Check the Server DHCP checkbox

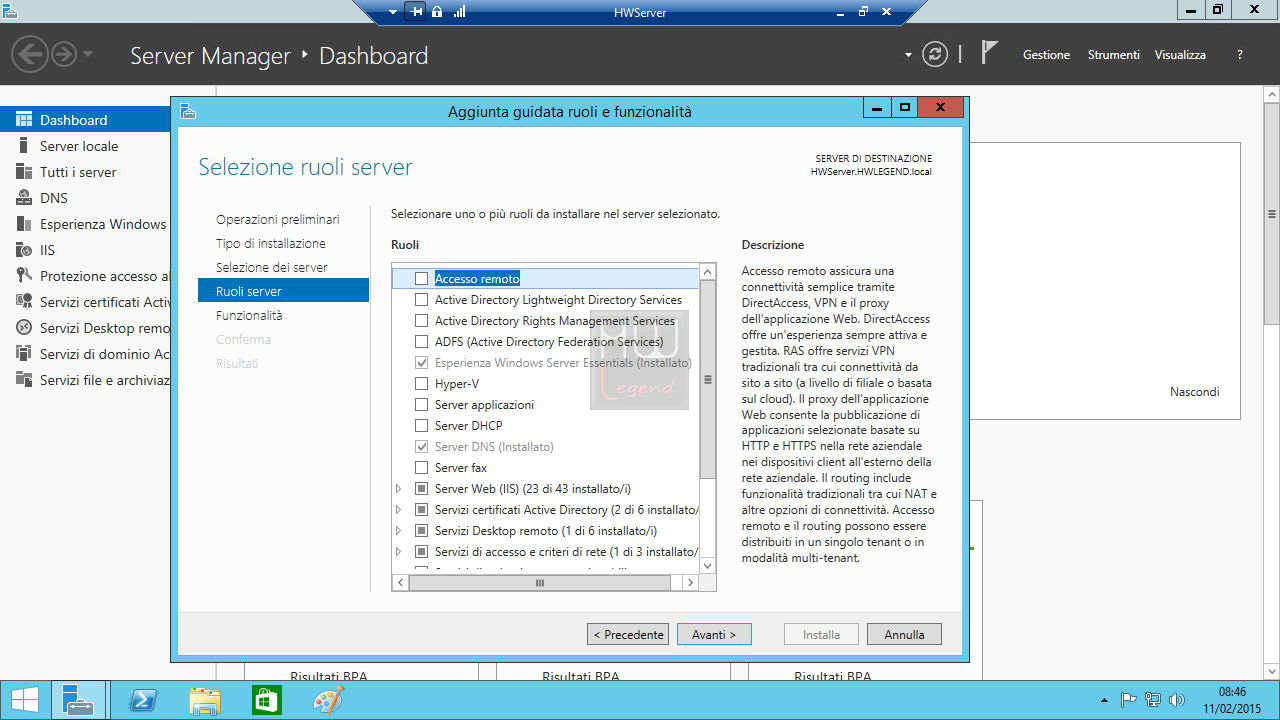421,426
